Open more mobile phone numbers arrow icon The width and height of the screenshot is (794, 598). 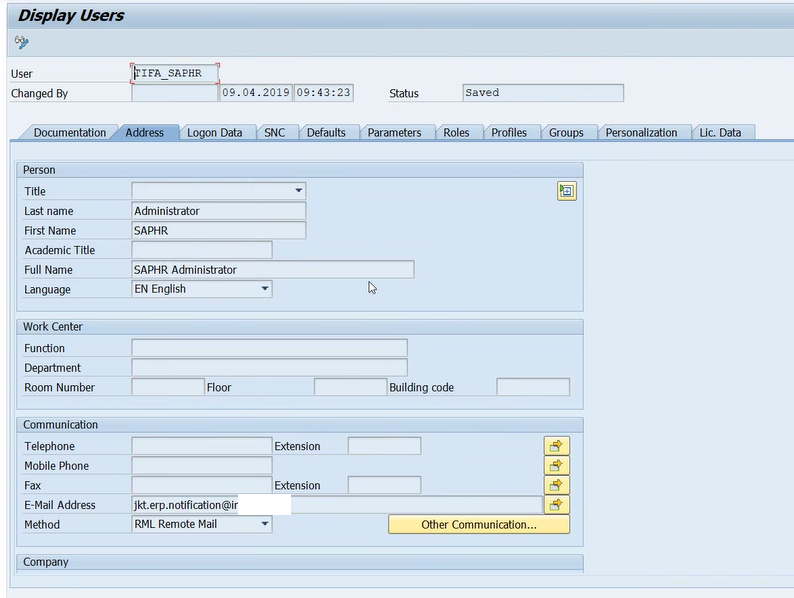point(557,465)
